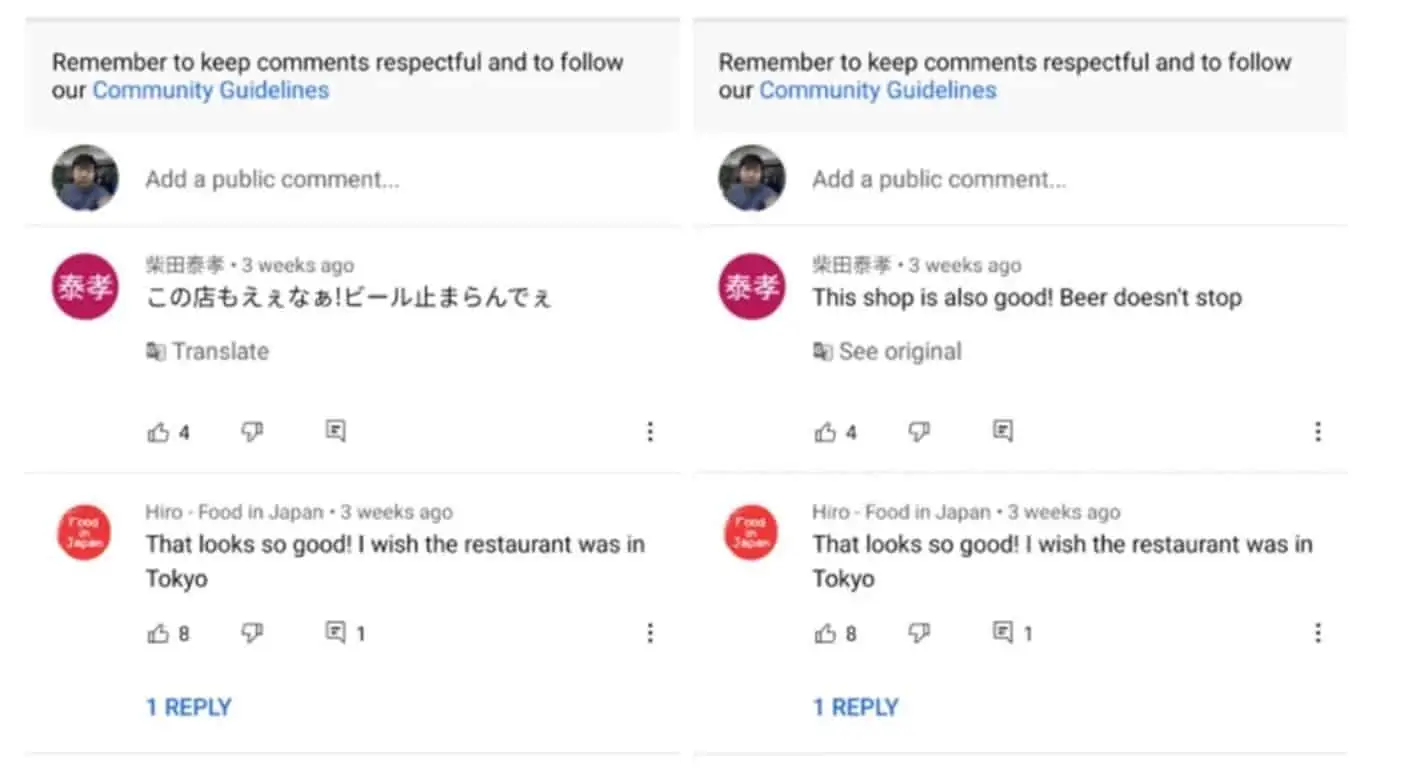The image size is (1414, 770).
Task: Open three-dot menu for the translated beer comment
Action: tap(1317, 432)
